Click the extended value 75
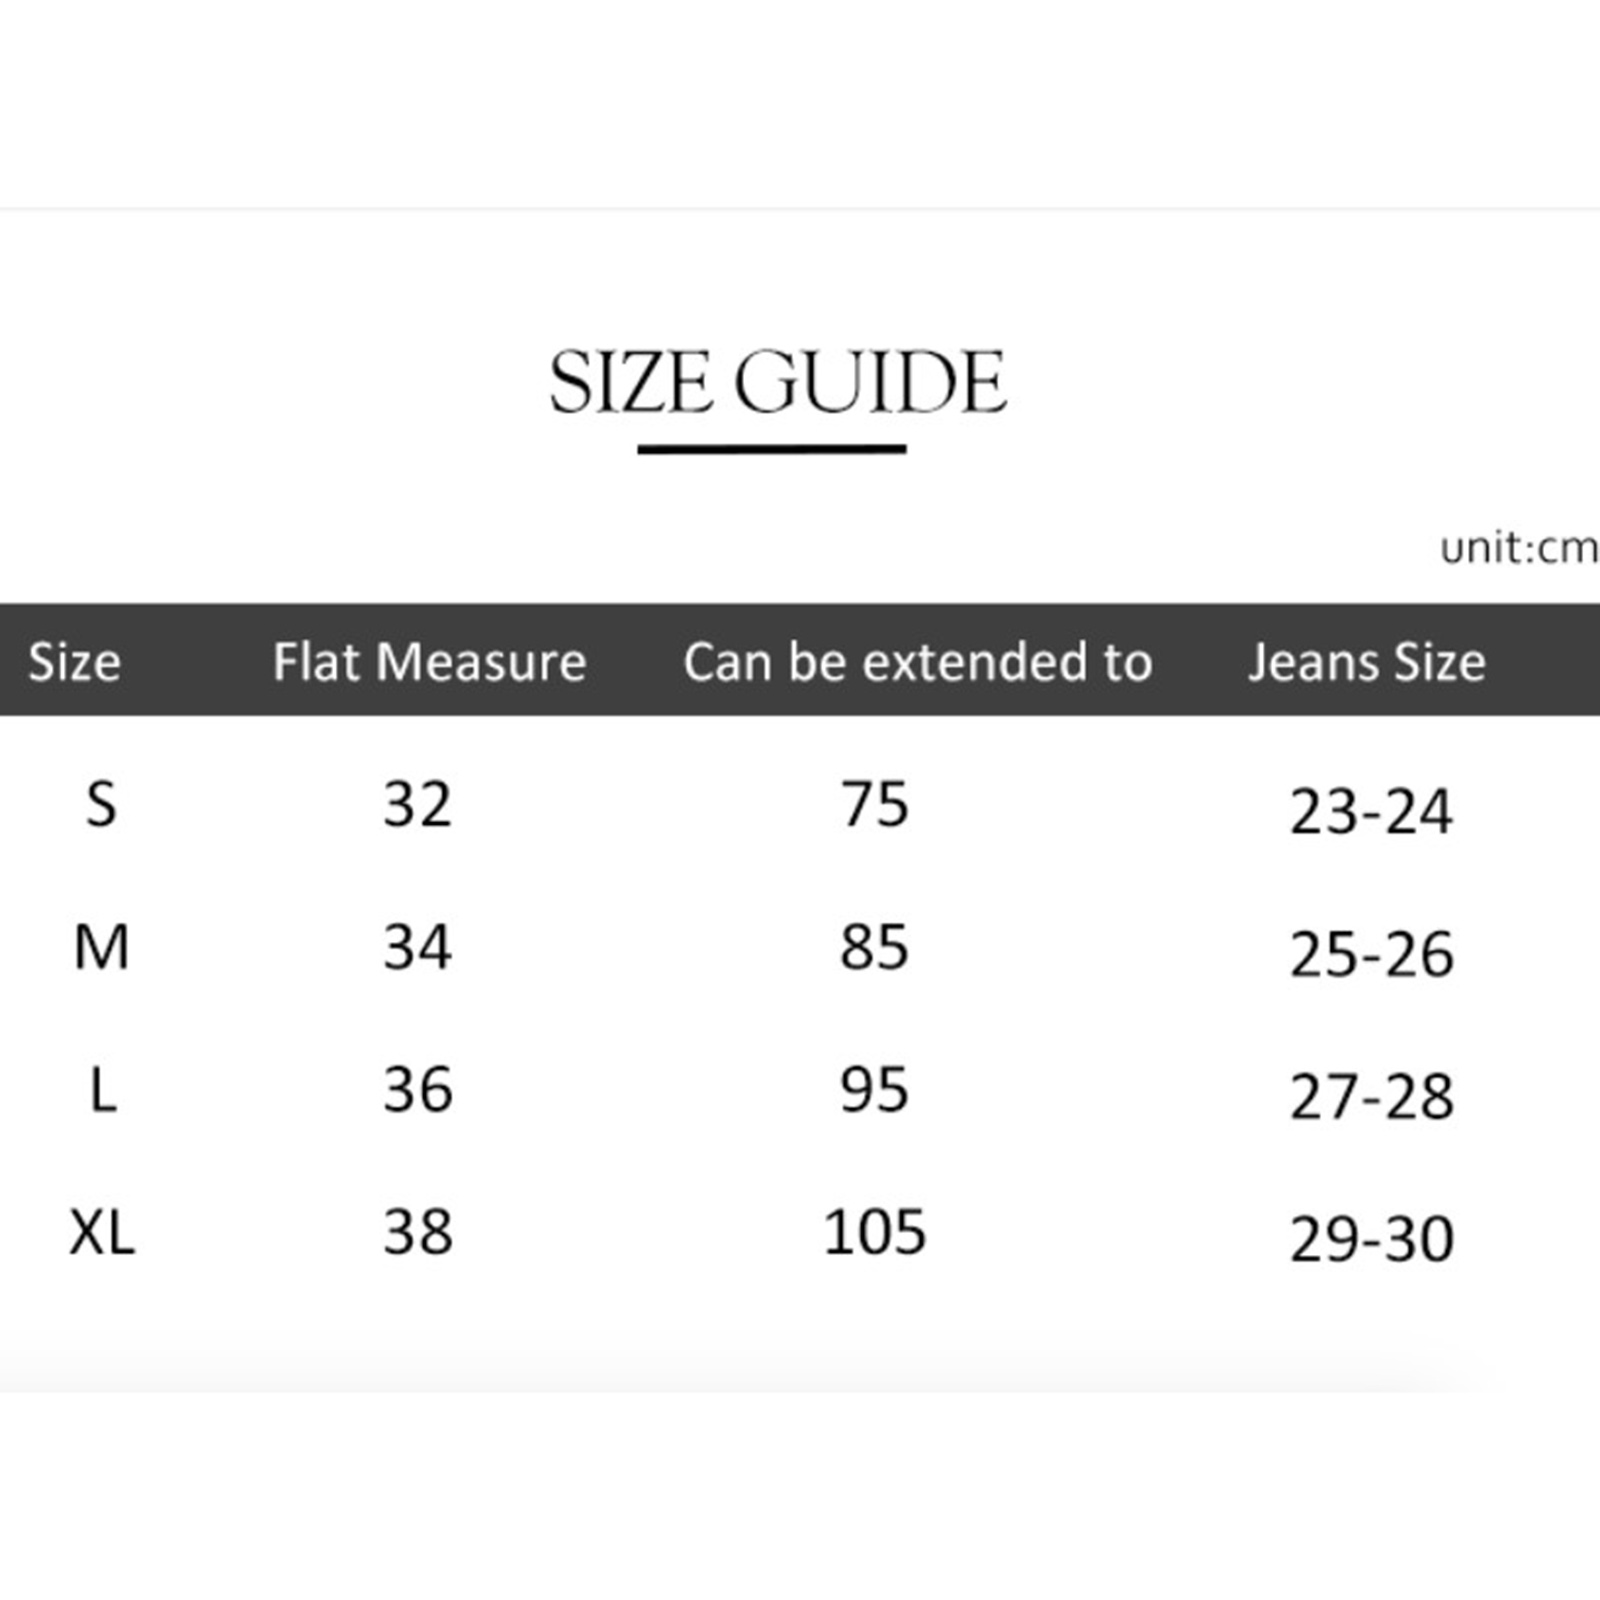This screenshot has width=1600, height=1600. 874,804
